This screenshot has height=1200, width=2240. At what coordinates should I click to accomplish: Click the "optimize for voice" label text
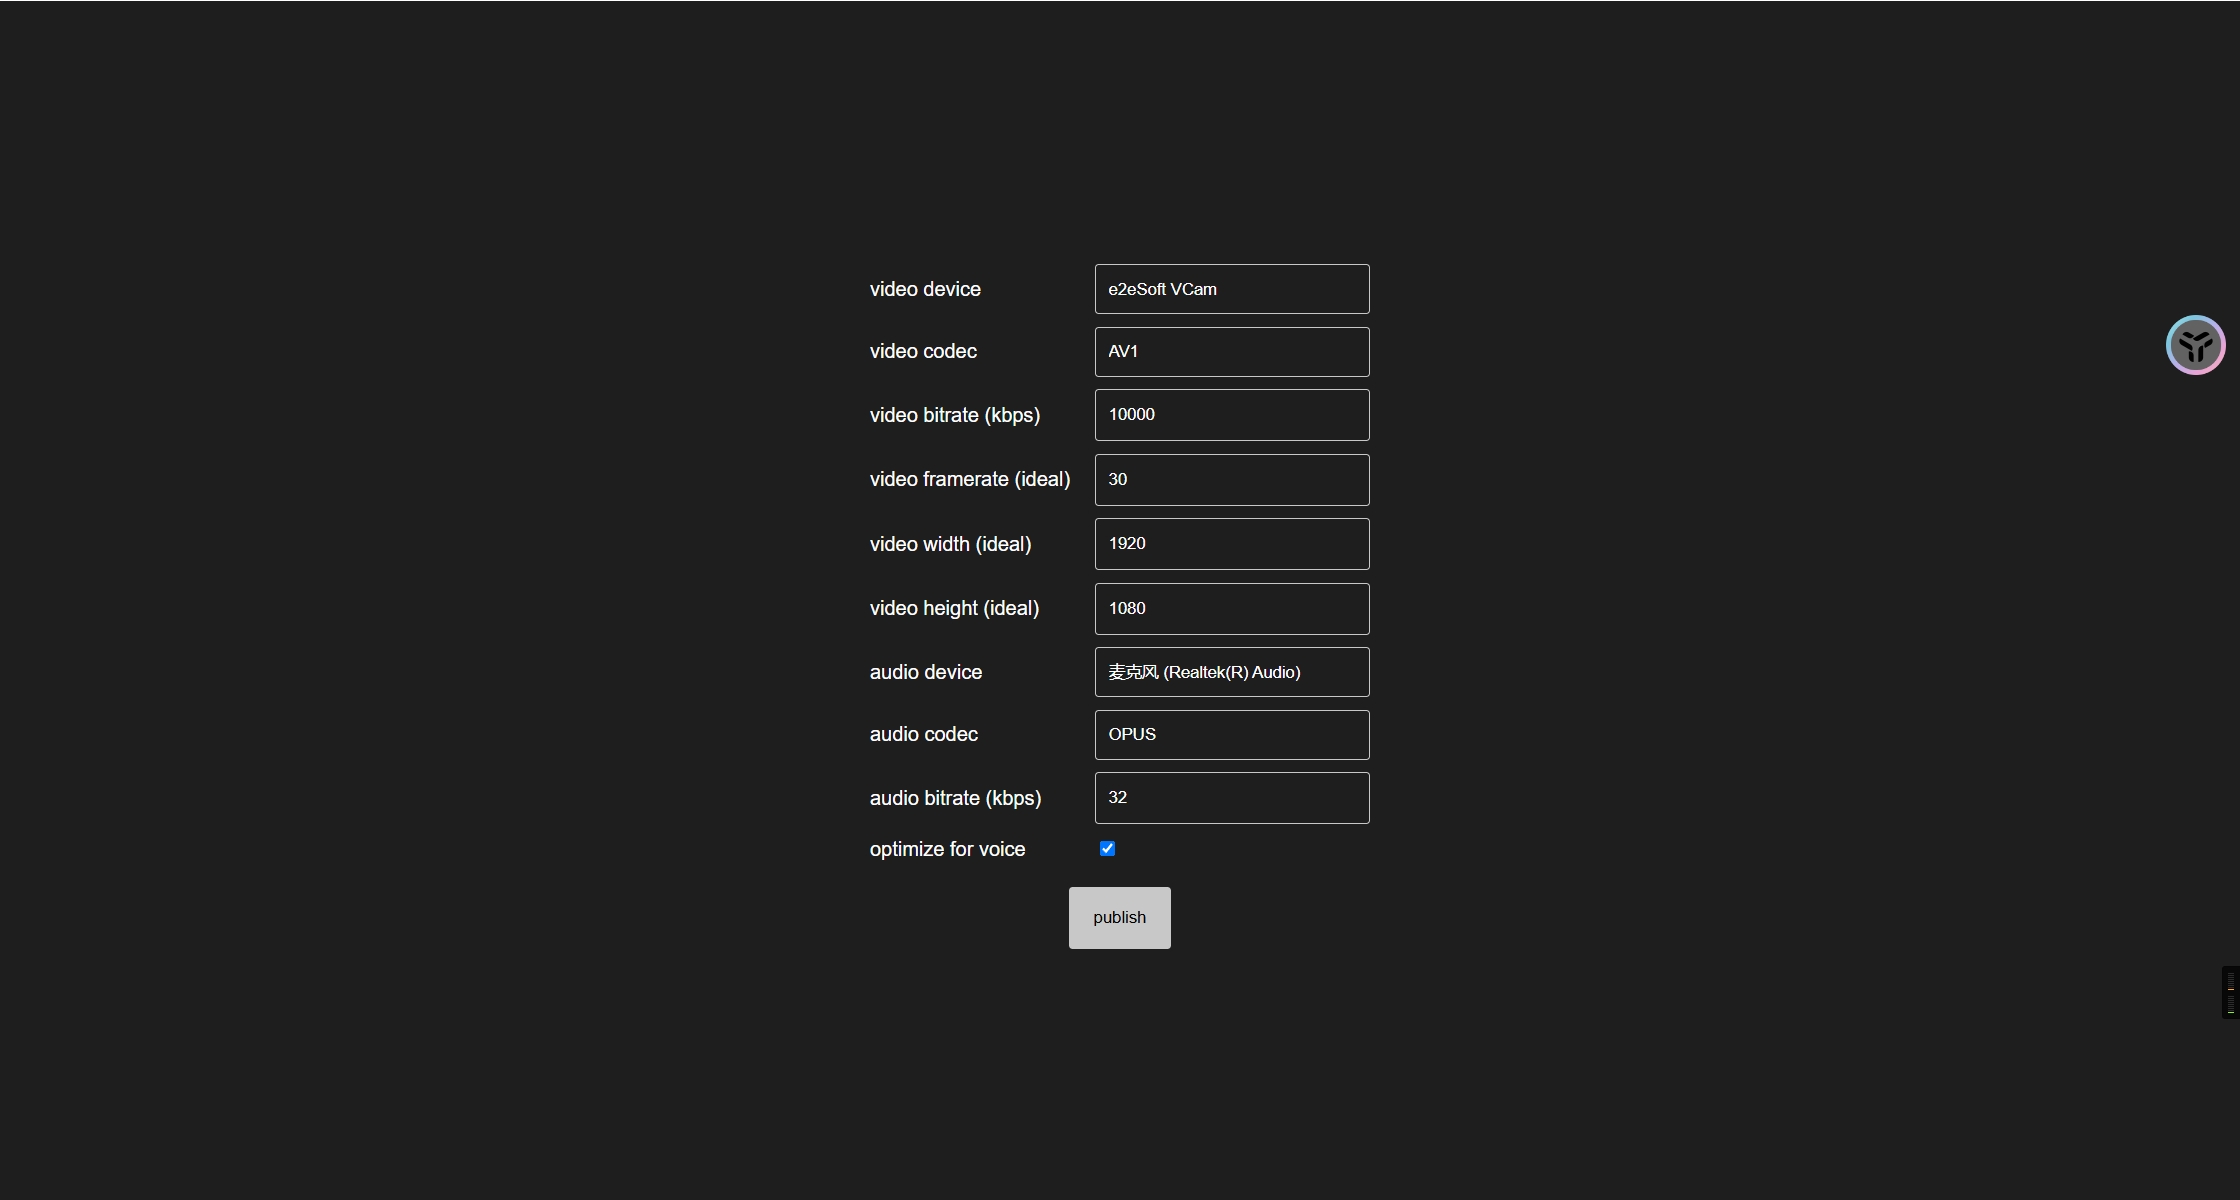pyautogui.click(x=947, y=849)
